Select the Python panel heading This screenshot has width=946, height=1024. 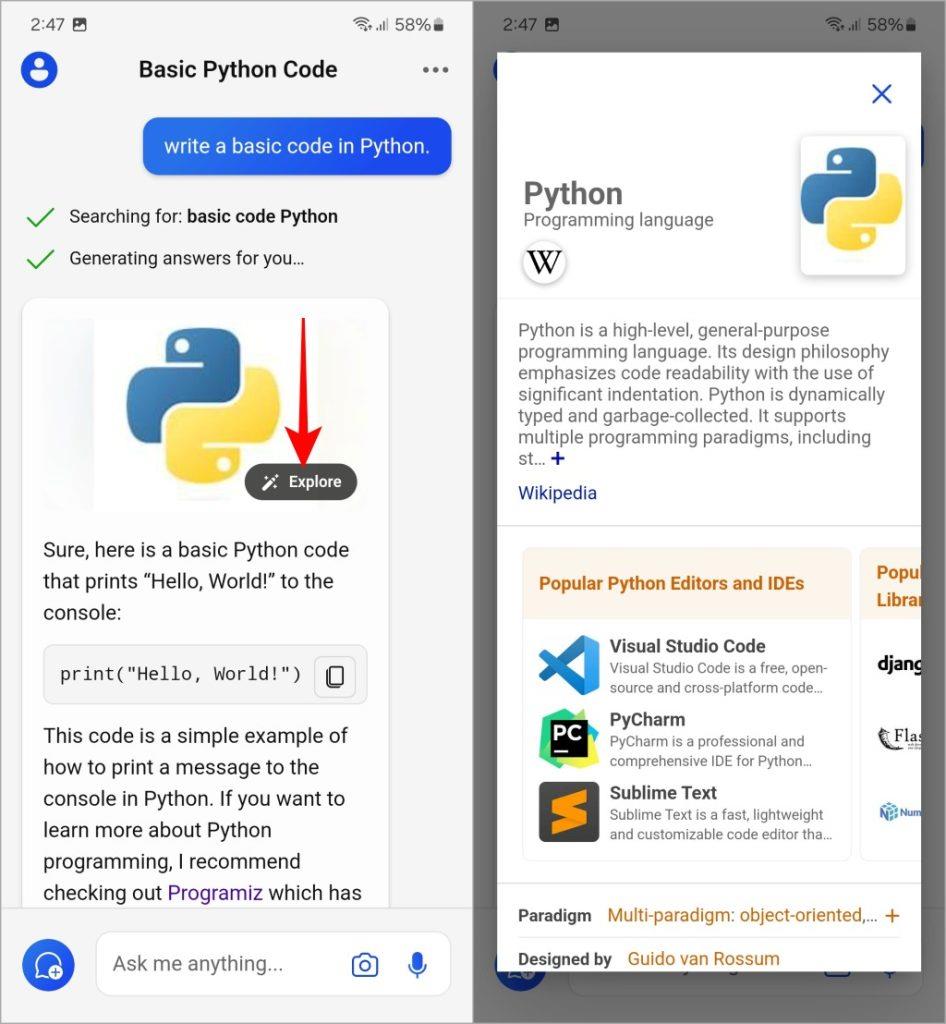point(573,193)
